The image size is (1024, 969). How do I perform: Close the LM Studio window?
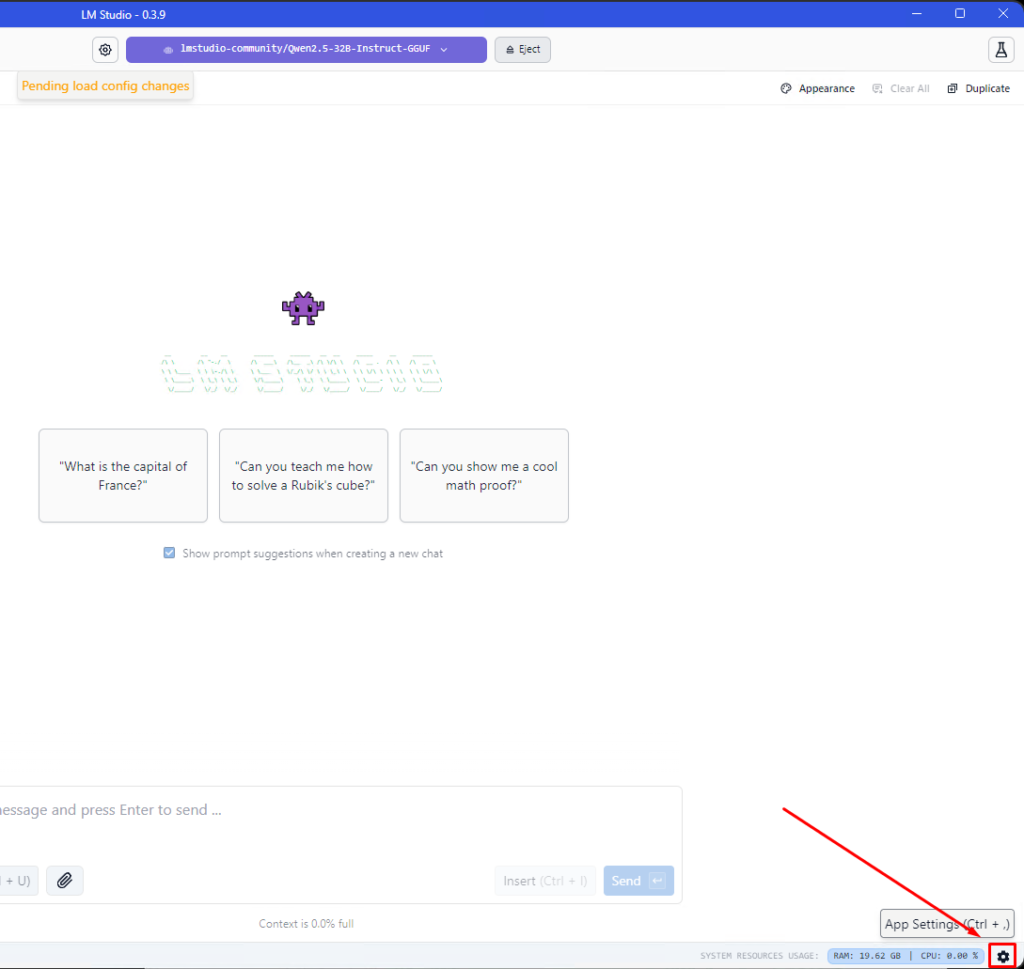[x=1003, y=14]
